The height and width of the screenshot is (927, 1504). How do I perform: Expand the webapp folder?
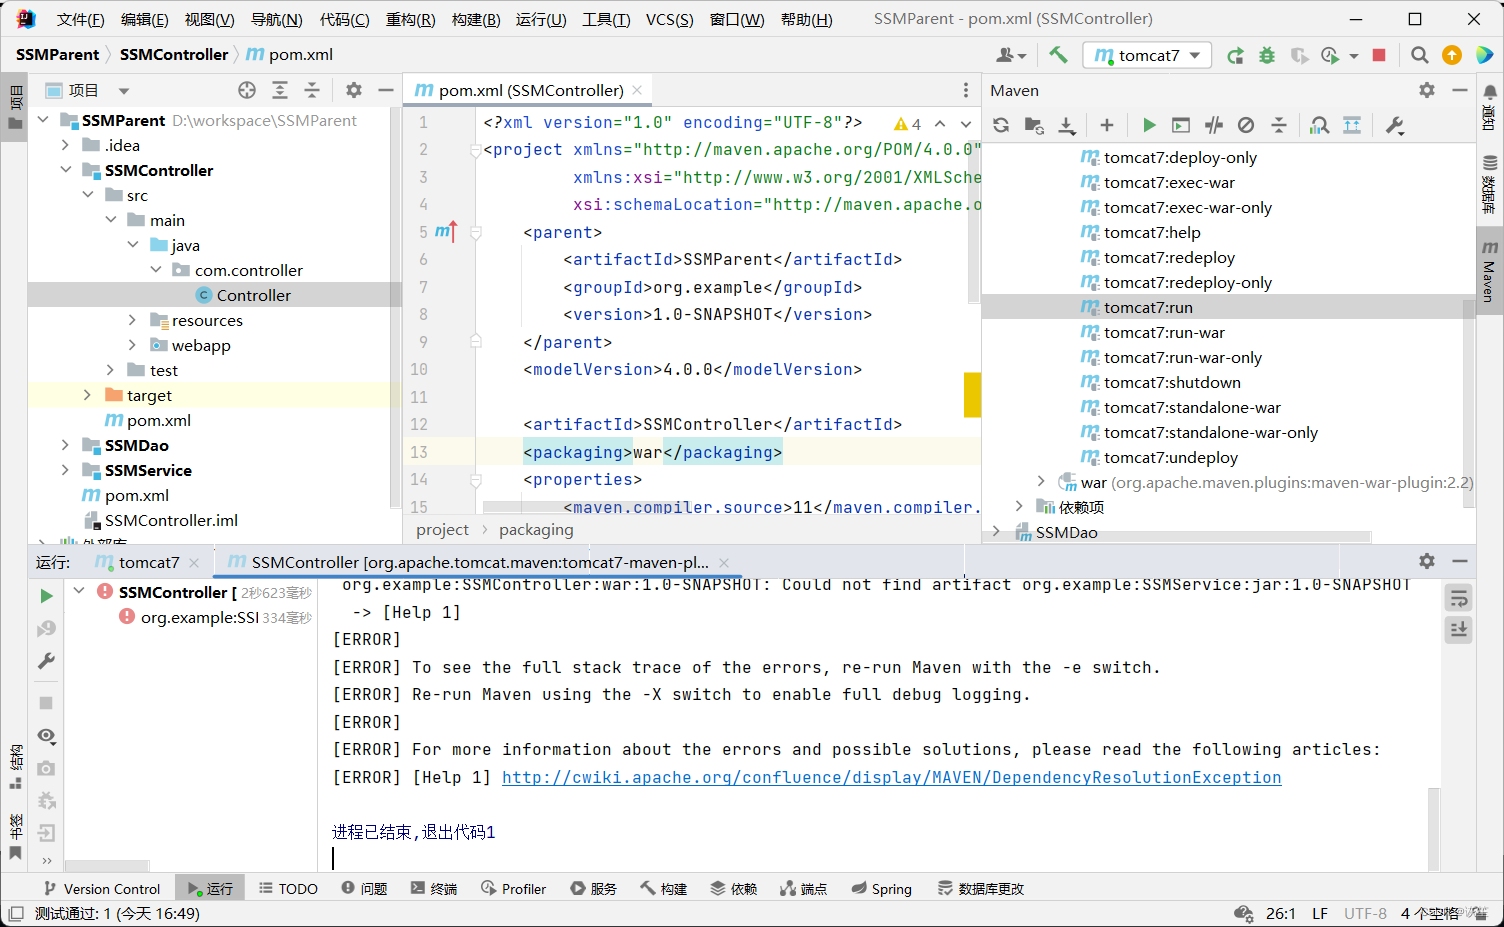[x=132, y=345]
